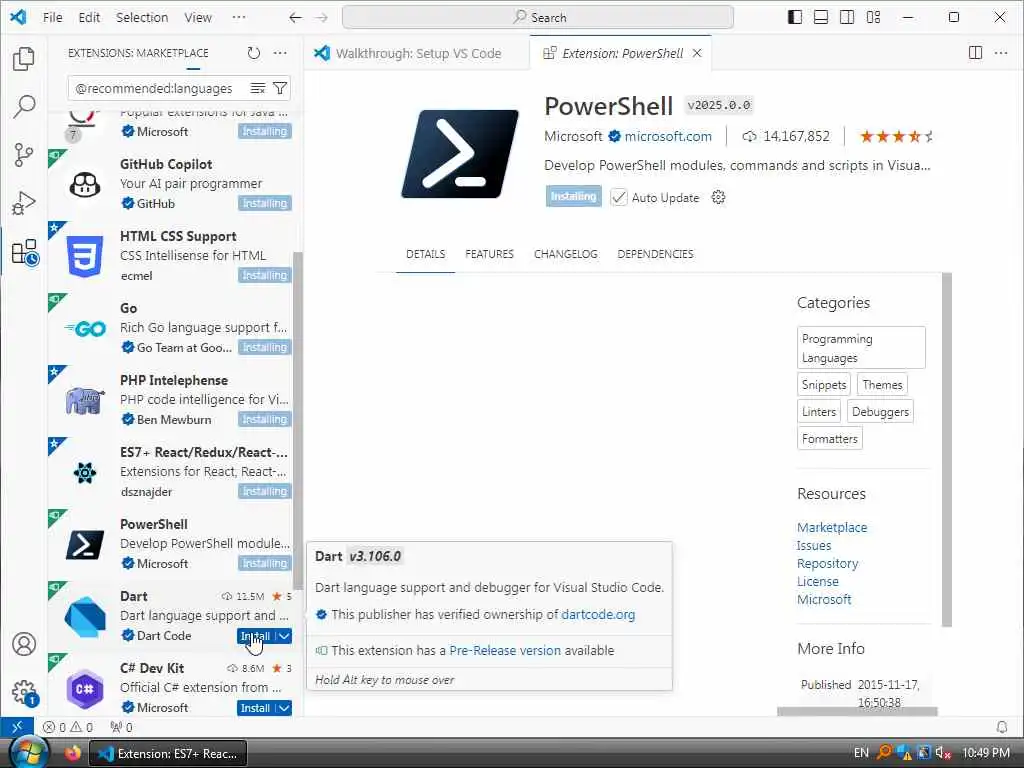Toggle primary side bar layout icon

tap(795, 18)
